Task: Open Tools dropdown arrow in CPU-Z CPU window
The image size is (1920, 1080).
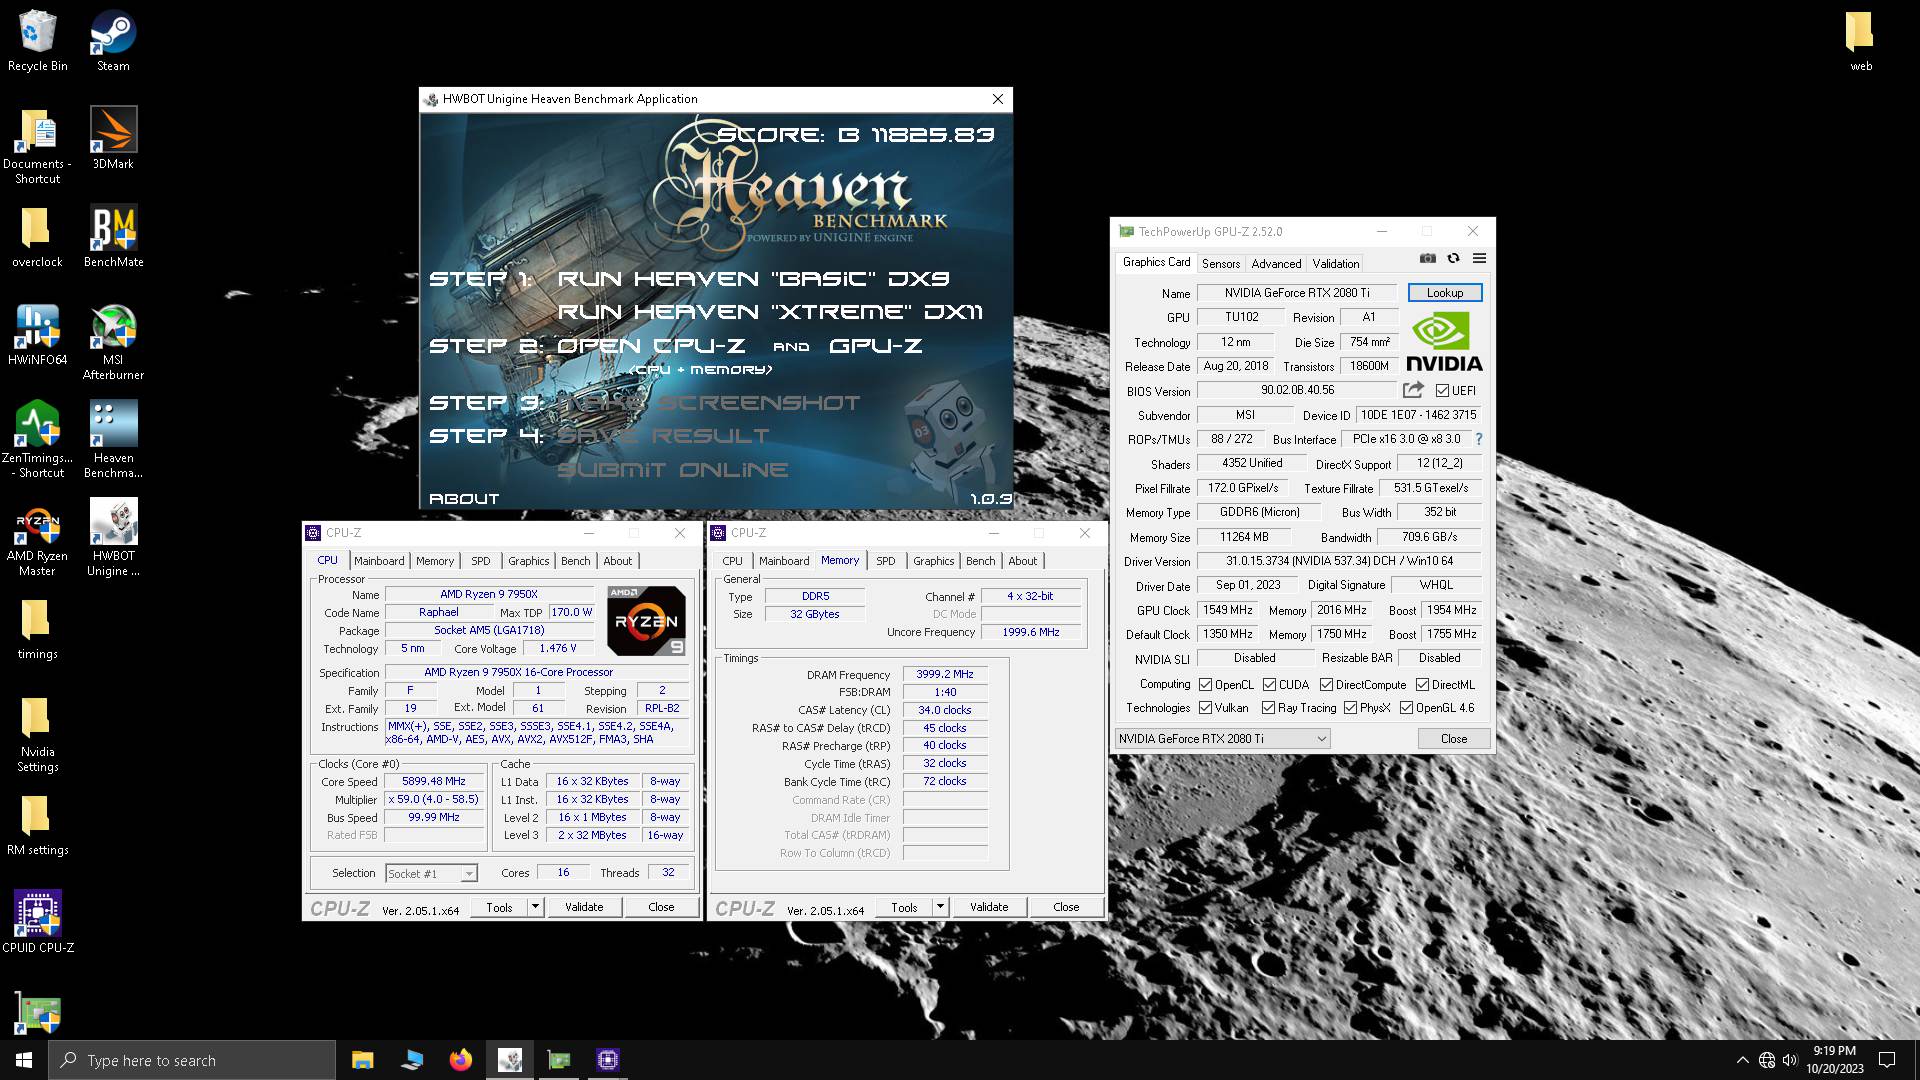Action: [x=535, y=907]
